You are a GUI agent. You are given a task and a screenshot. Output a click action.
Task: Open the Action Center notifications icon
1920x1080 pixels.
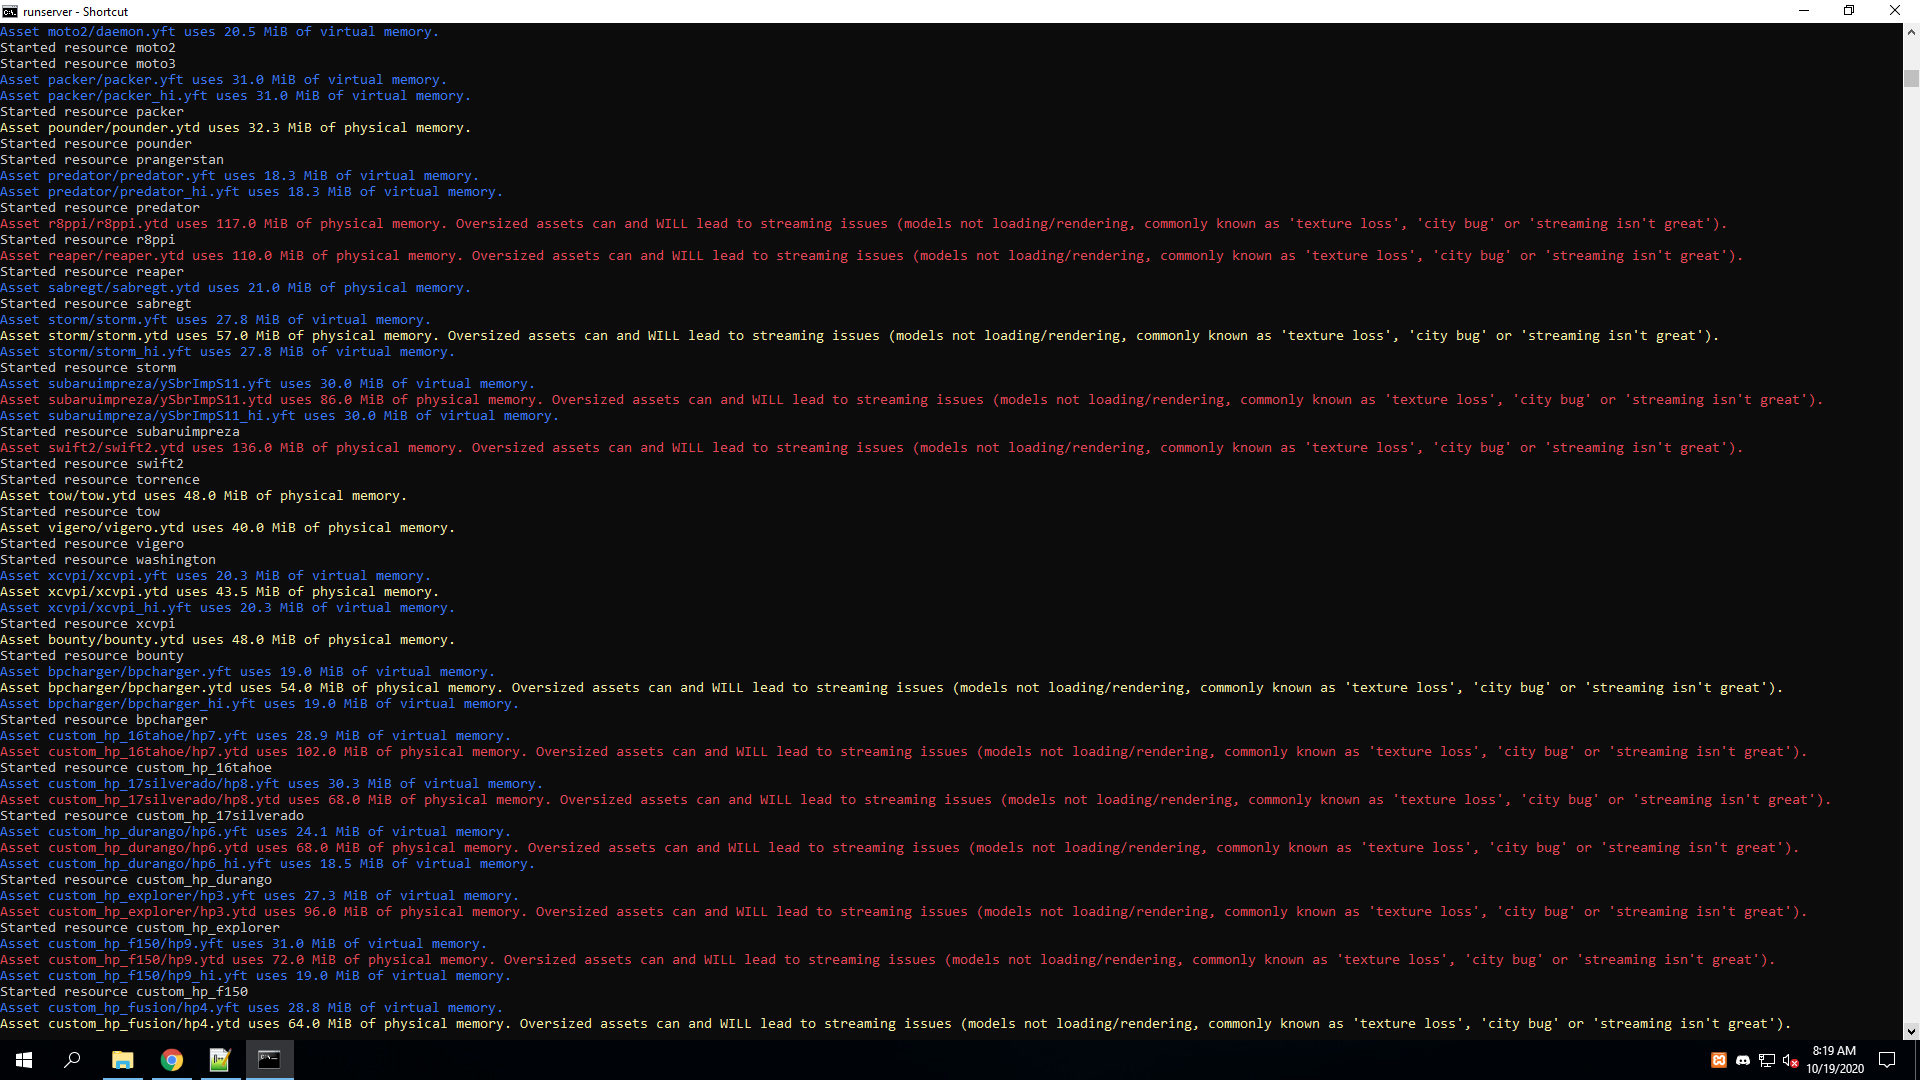pos(1887,1060)
